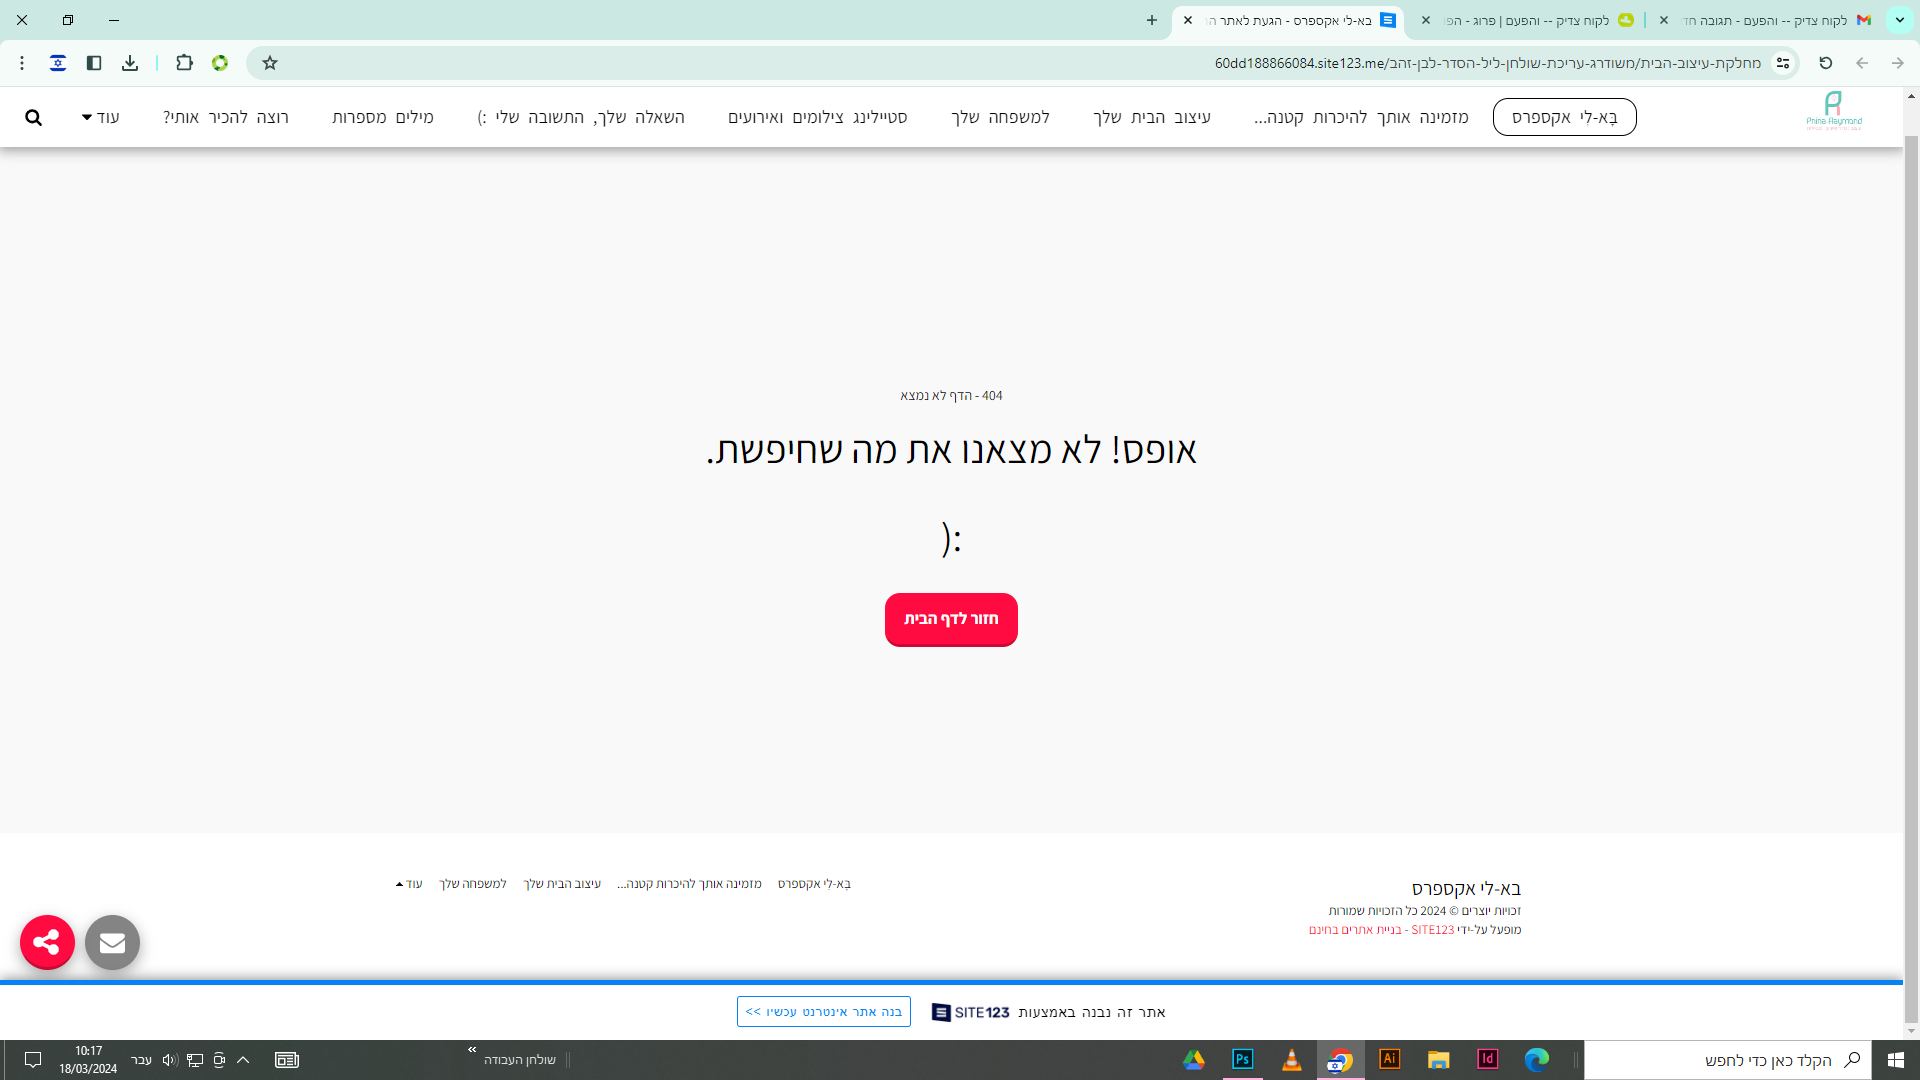This screenshot has width=1920, height=1080.
Task: Open the site search magnifier icon
Action: (x=33, y=118)
